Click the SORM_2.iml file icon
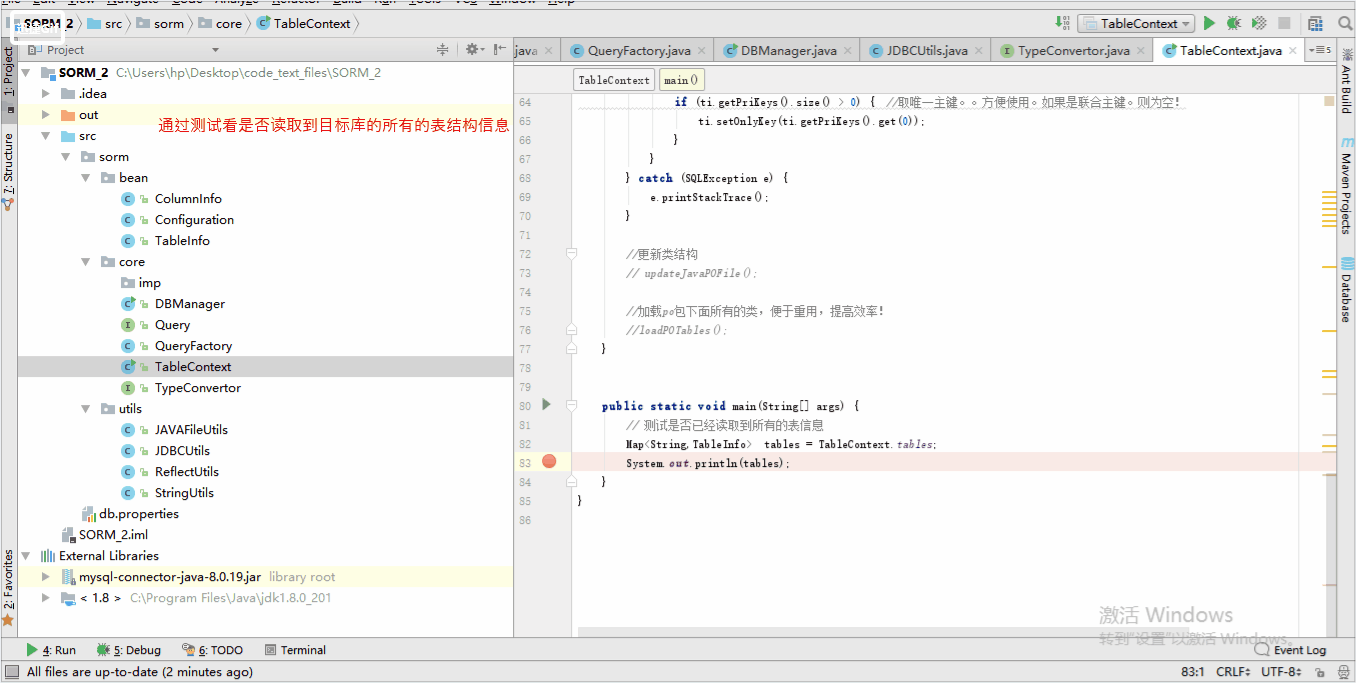1356x683 pixels. 69,535
